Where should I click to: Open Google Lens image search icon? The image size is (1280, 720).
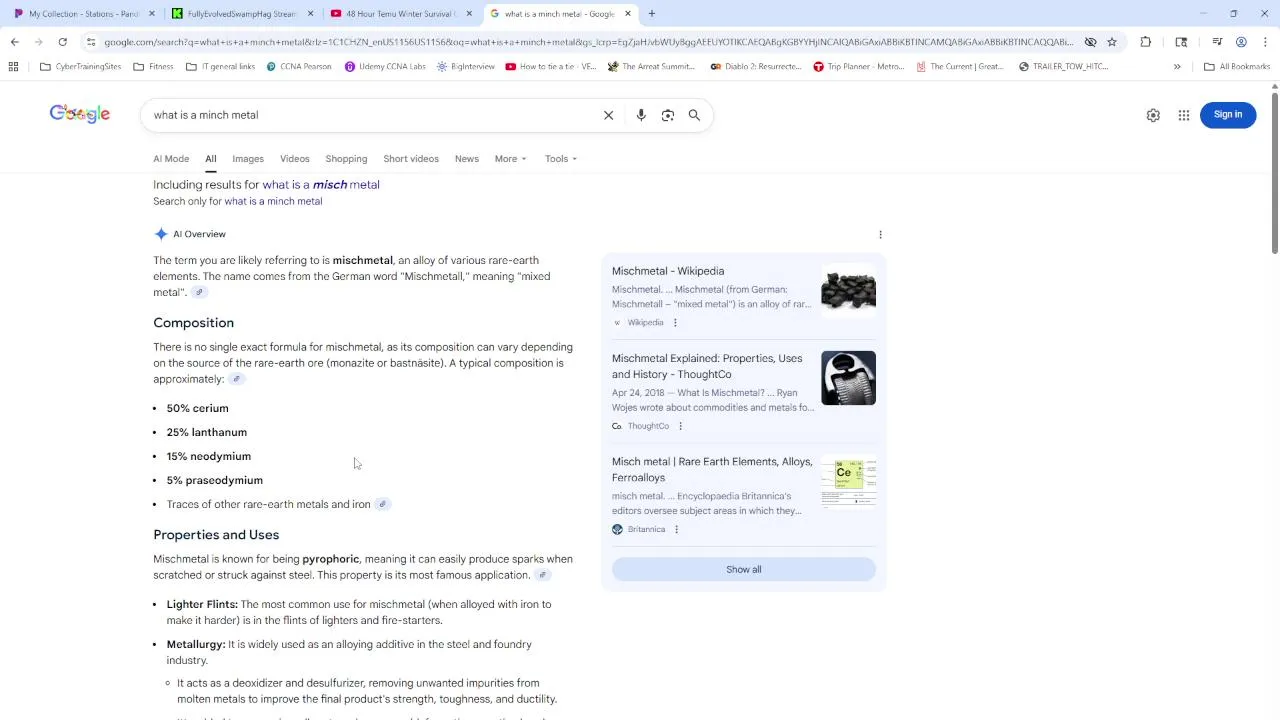[x=668, y=115]
